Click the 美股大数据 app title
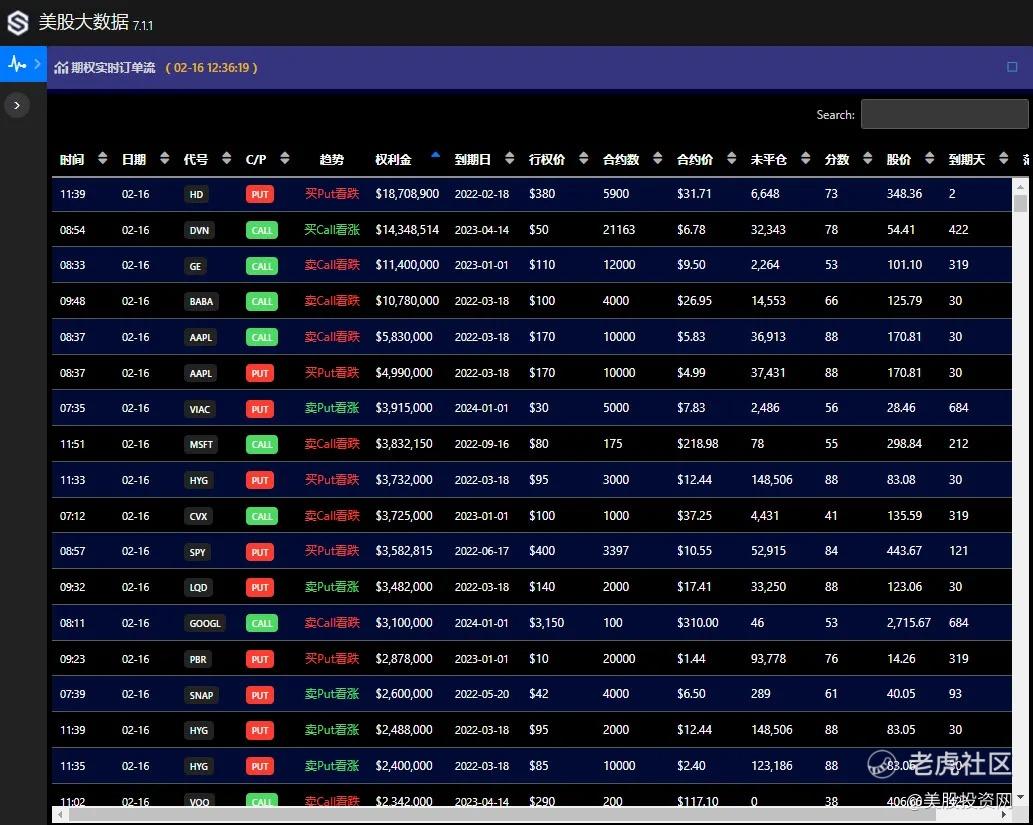Viewport: 1033px width, 825px height. tap(83, 22)
